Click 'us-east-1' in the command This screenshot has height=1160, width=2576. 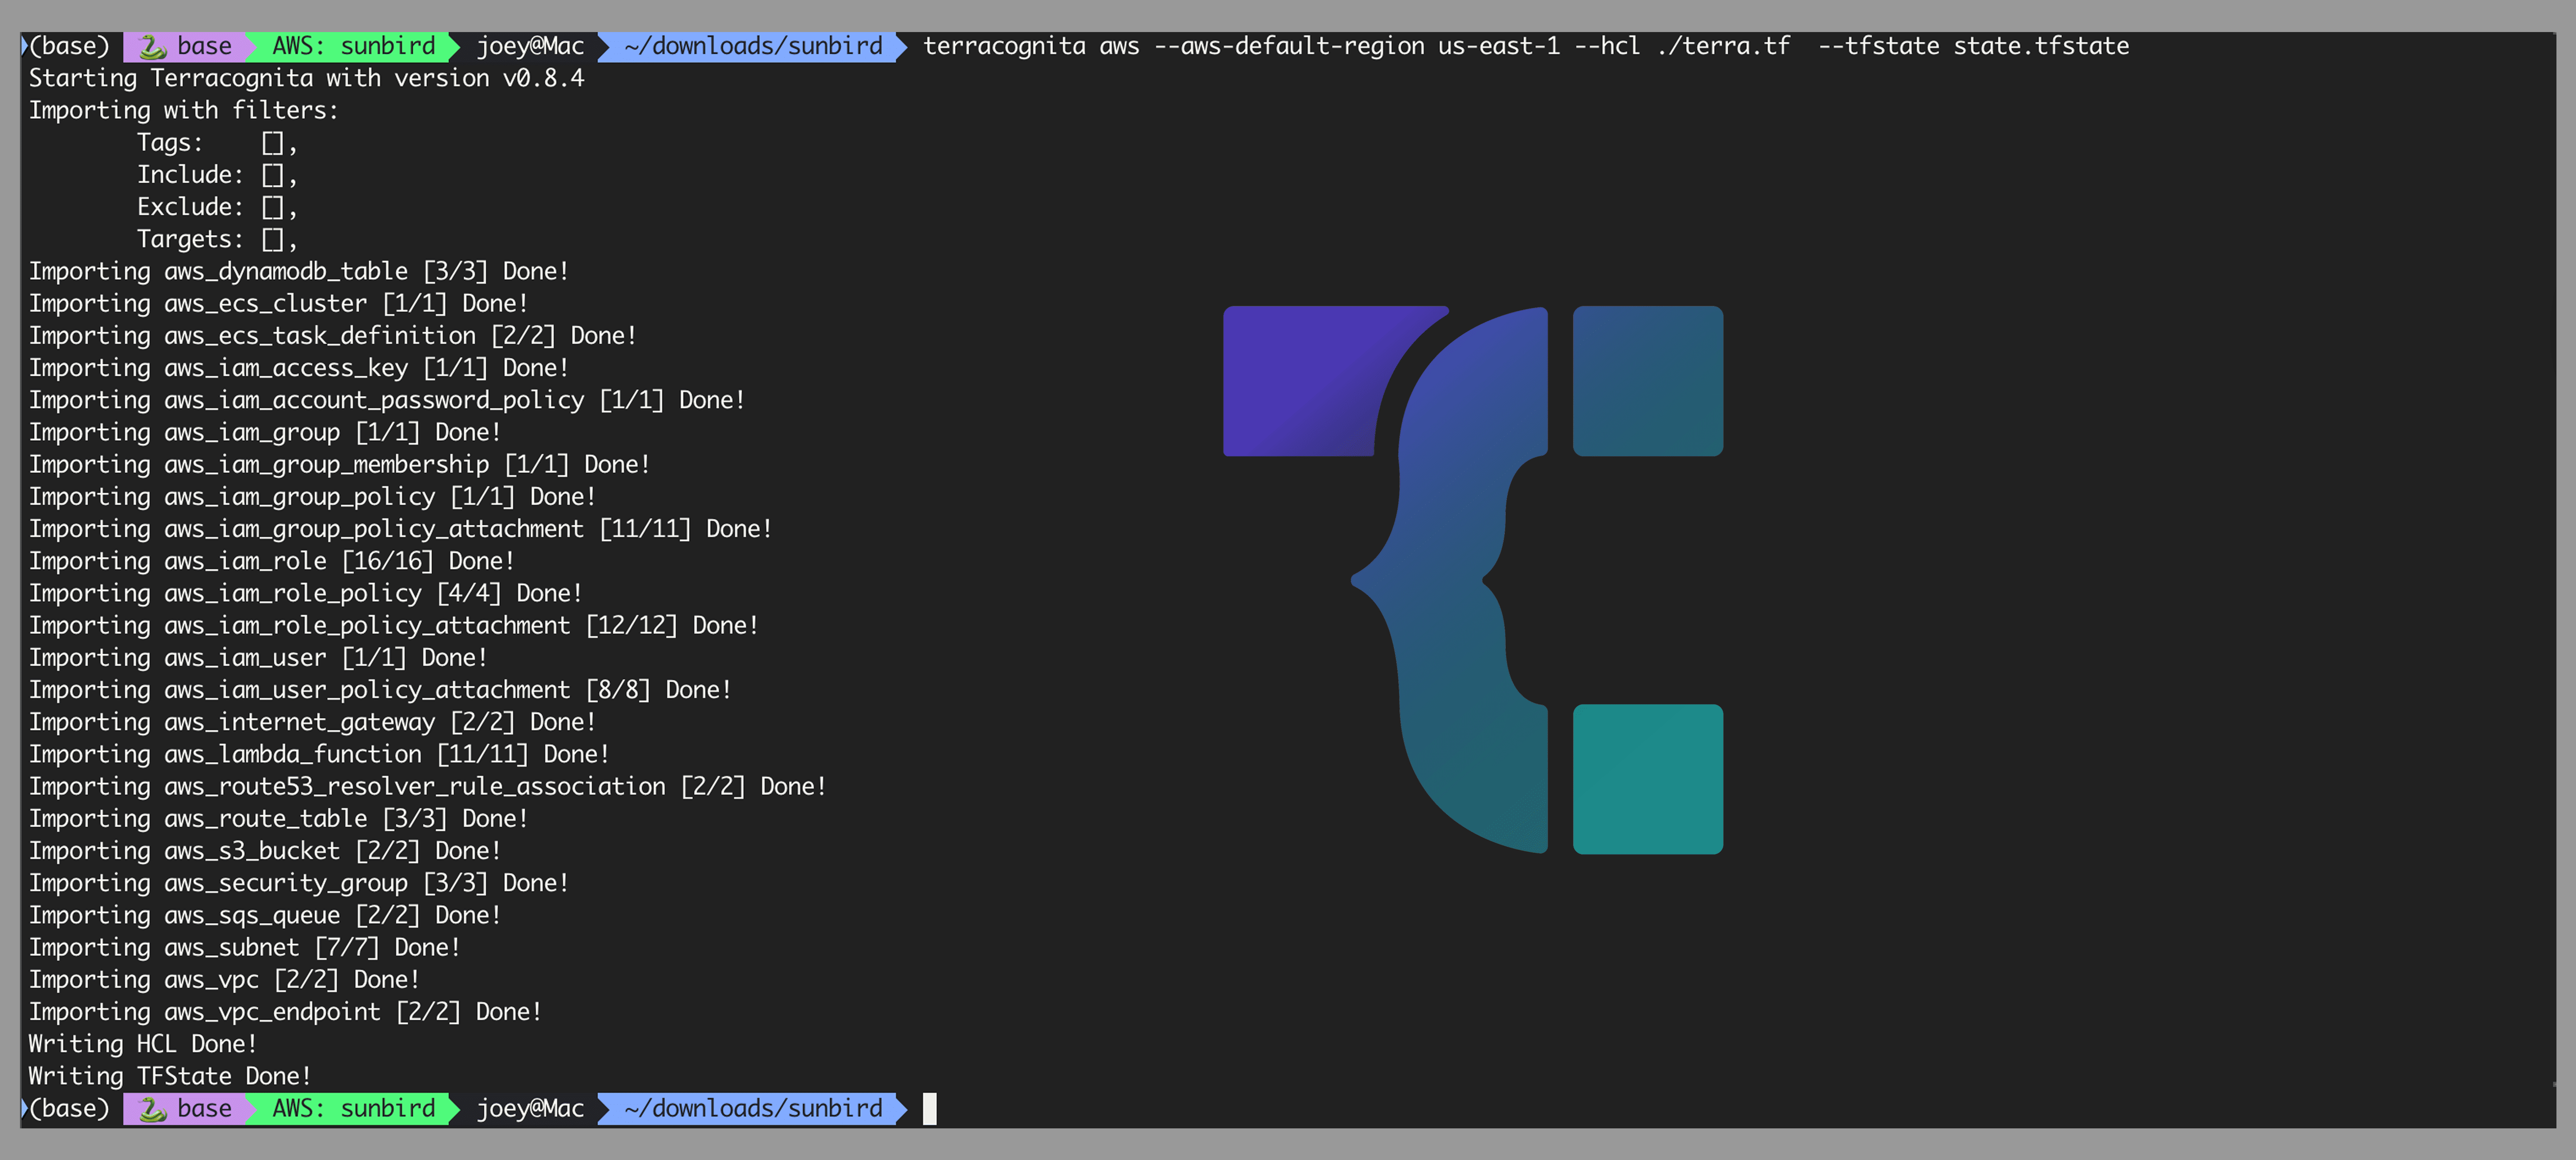pos(1499,46)
